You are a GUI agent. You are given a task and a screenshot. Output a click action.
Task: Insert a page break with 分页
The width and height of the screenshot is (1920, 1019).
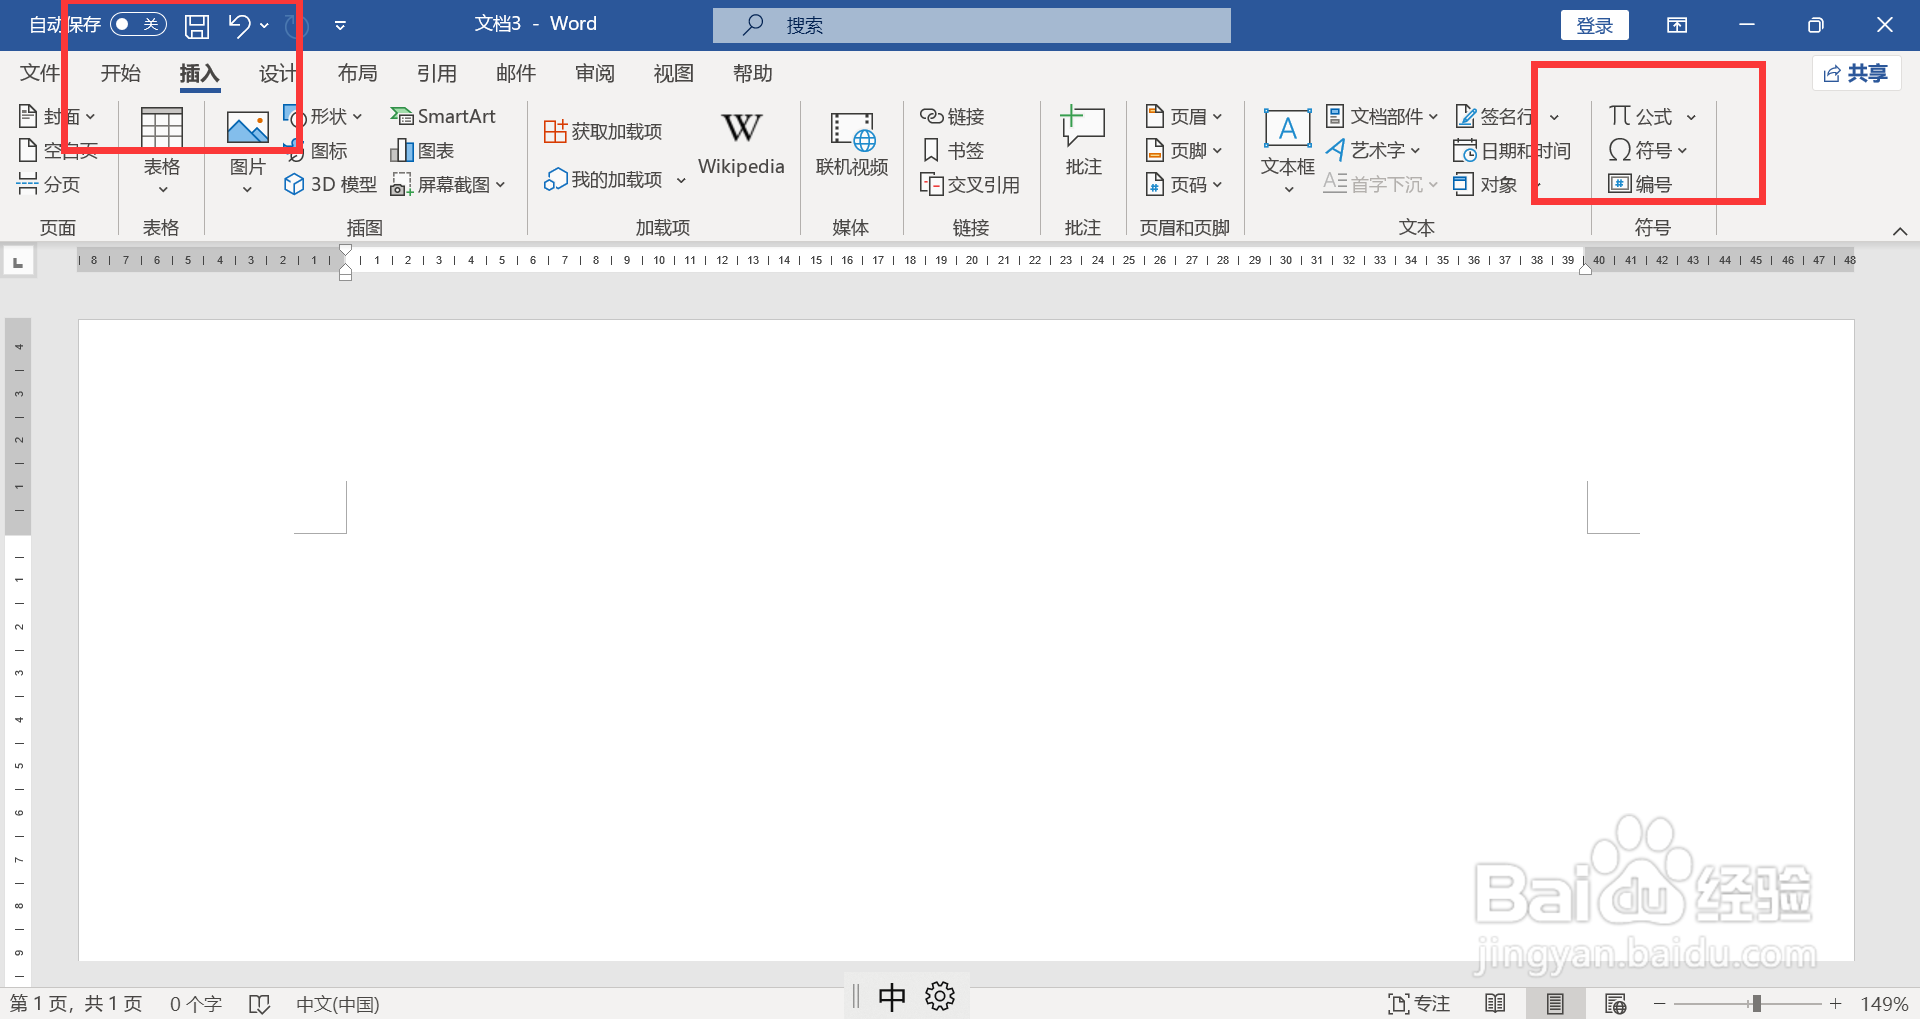(49, 184)
